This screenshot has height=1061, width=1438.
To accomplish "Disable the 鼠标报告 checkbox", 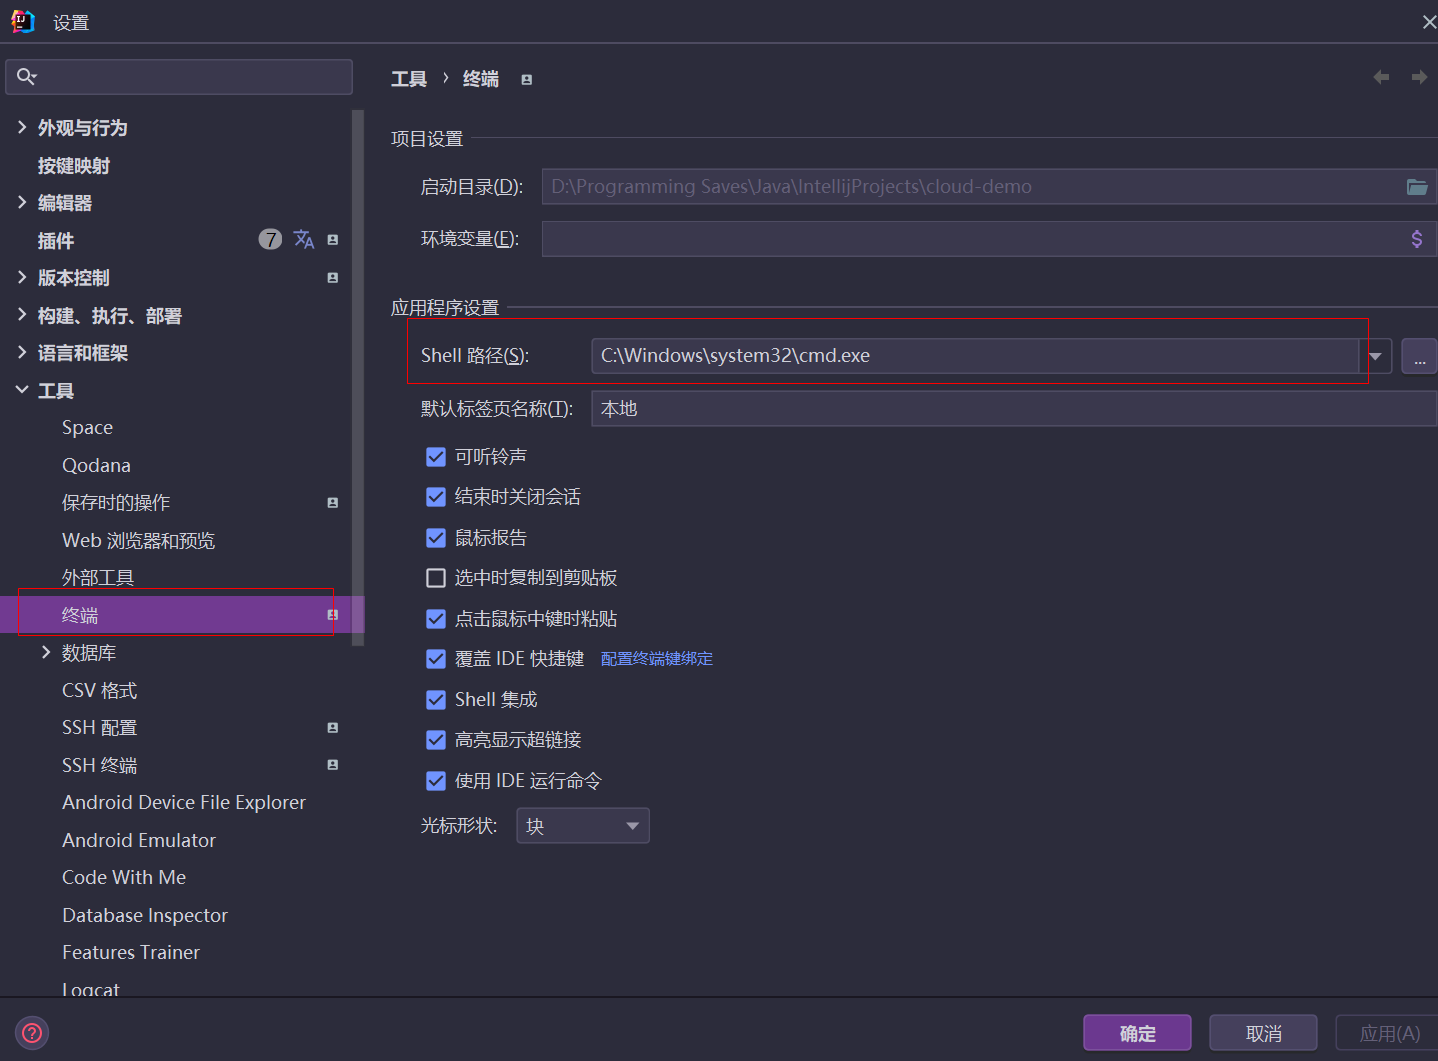I will [x=436, y=538].
